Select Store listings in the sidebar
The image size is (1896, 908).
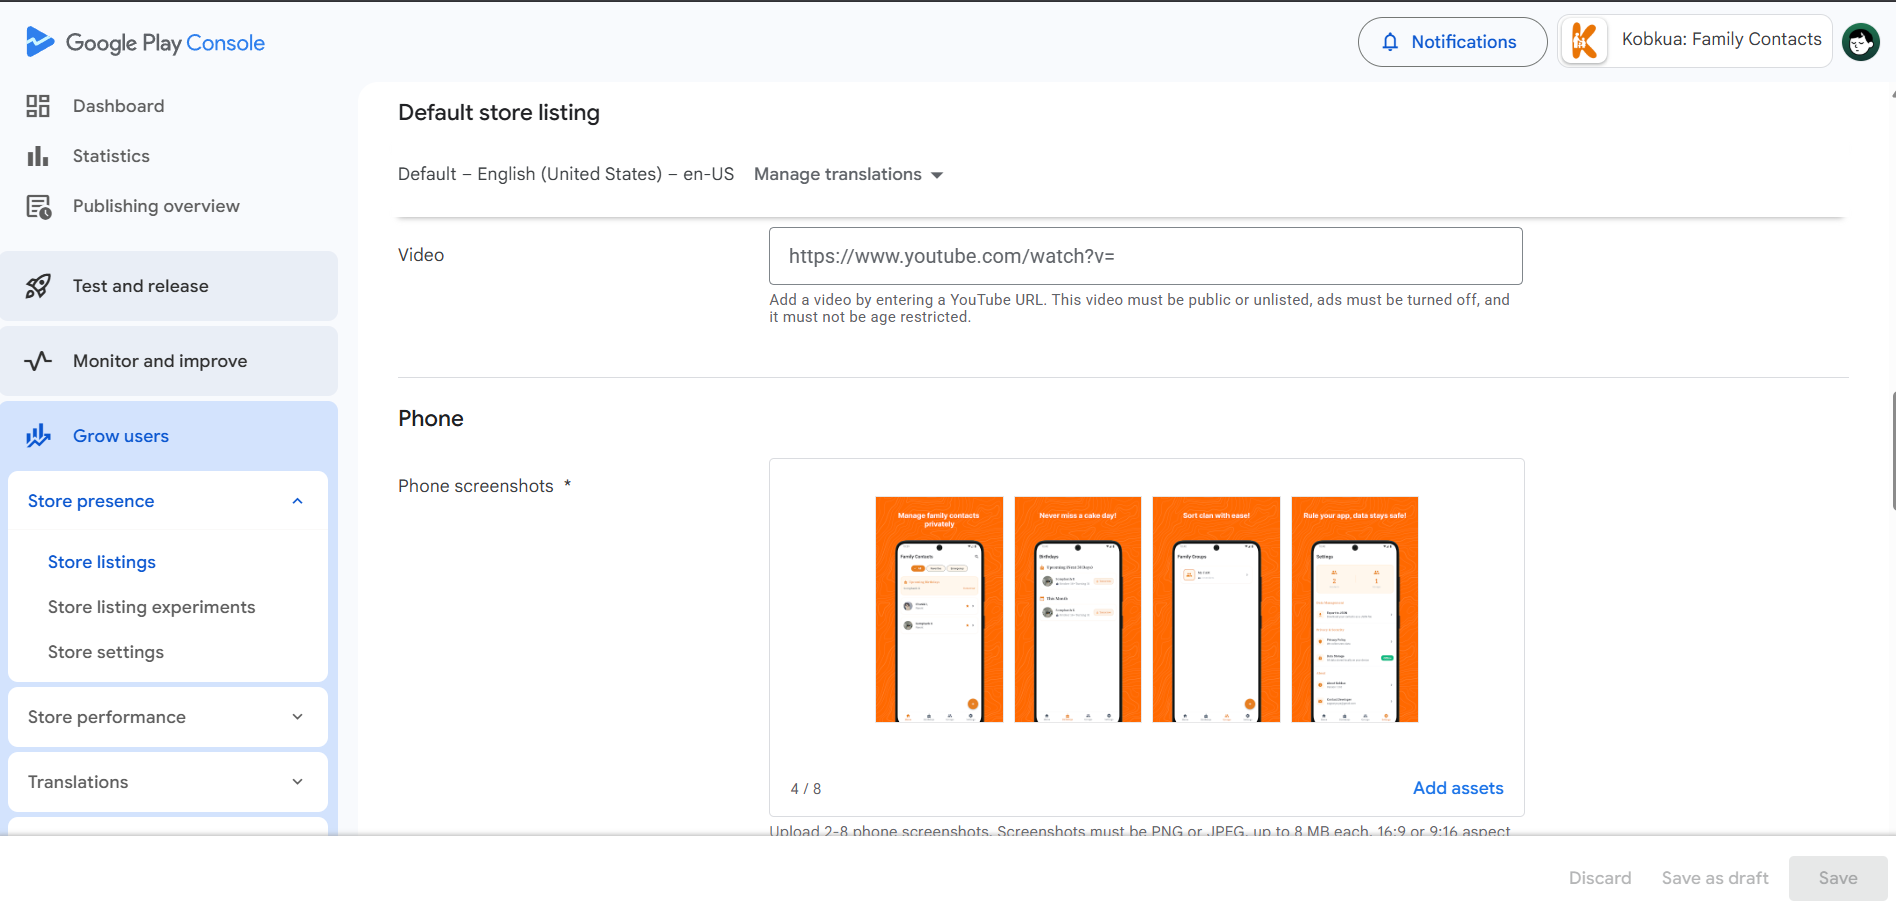(101, 562)
